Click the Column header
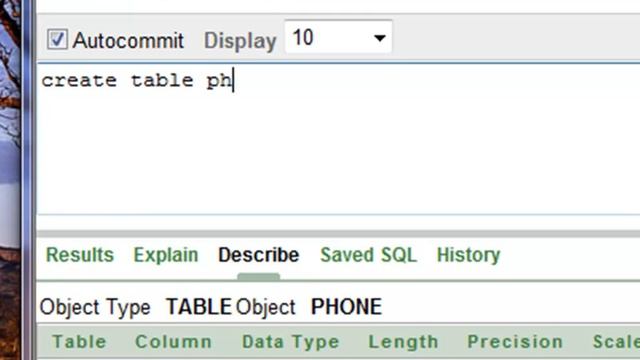The width and height of the screenshot is (640, 360). click(x=174, y=342)
